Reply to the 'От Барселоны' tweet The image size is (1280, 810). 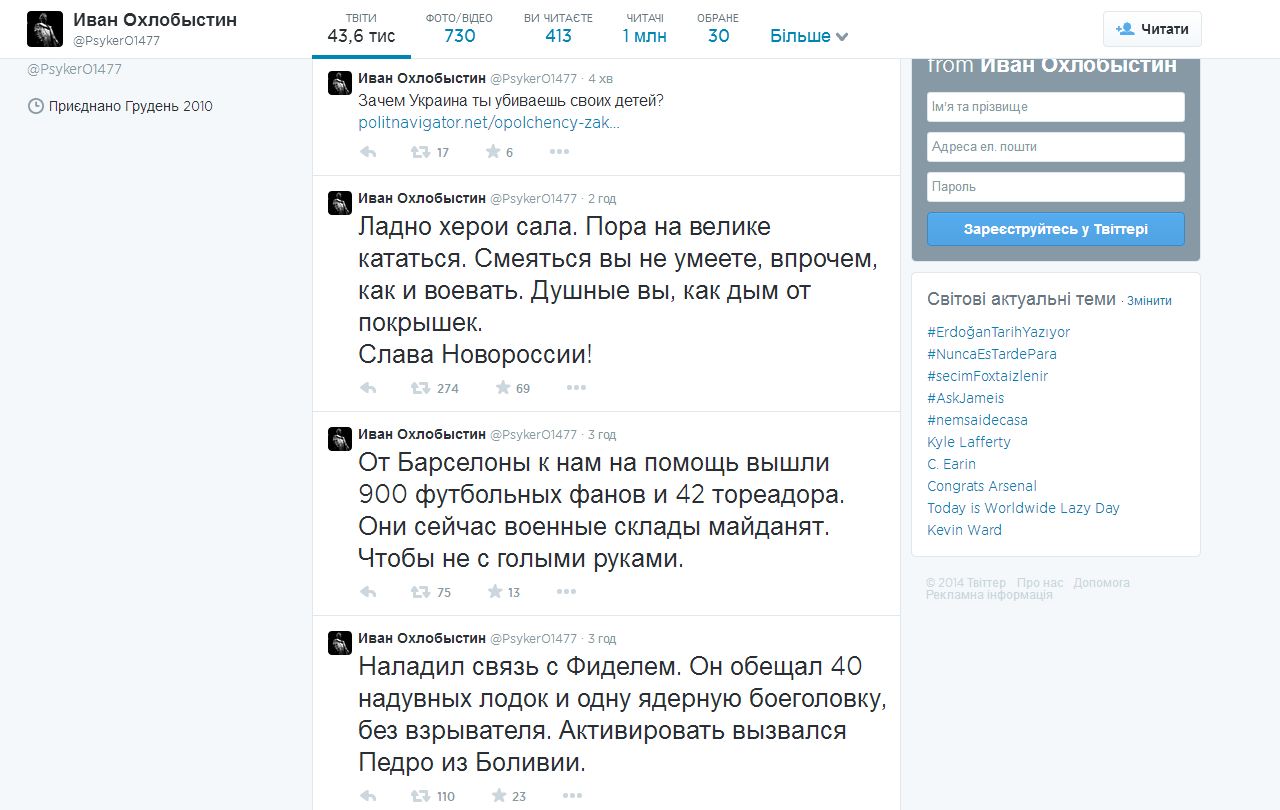368,592
